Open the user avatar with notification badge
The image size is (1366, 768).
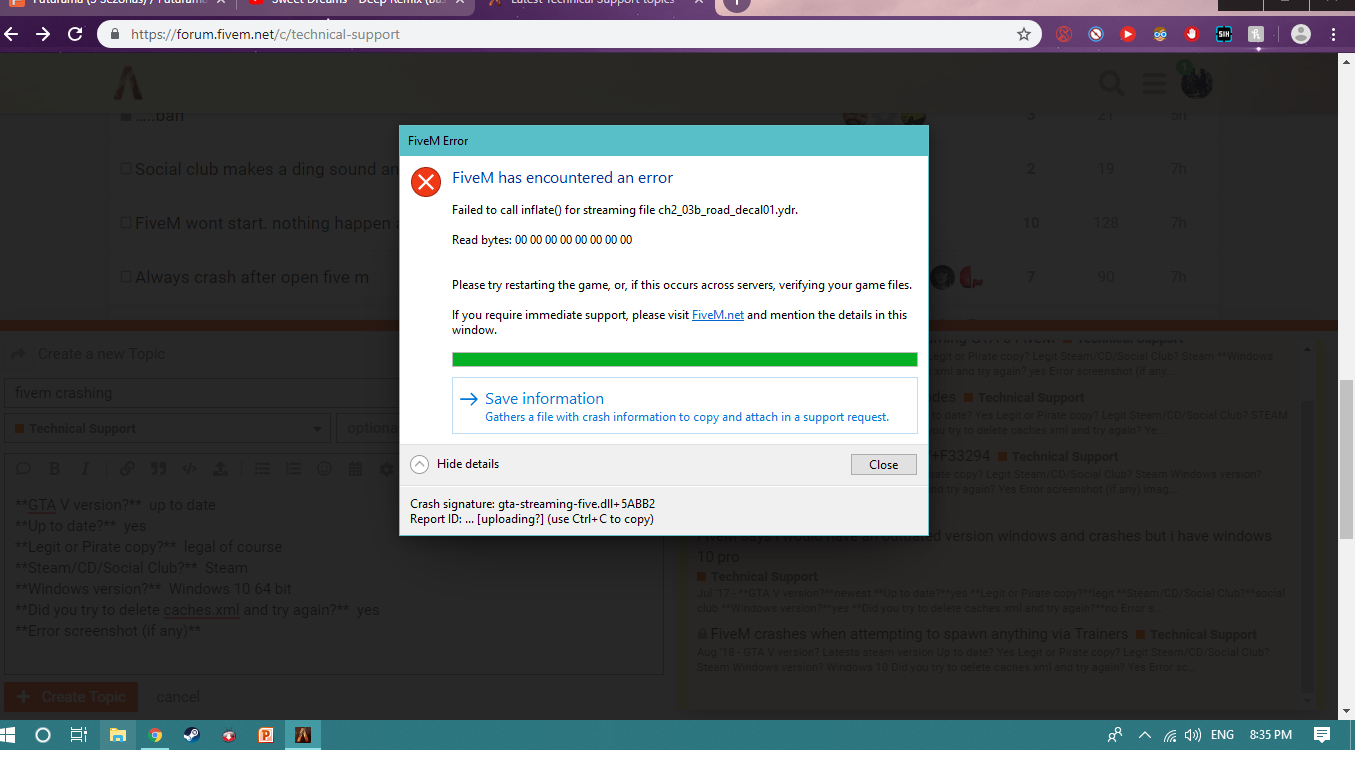click(x=1196, y=82)
